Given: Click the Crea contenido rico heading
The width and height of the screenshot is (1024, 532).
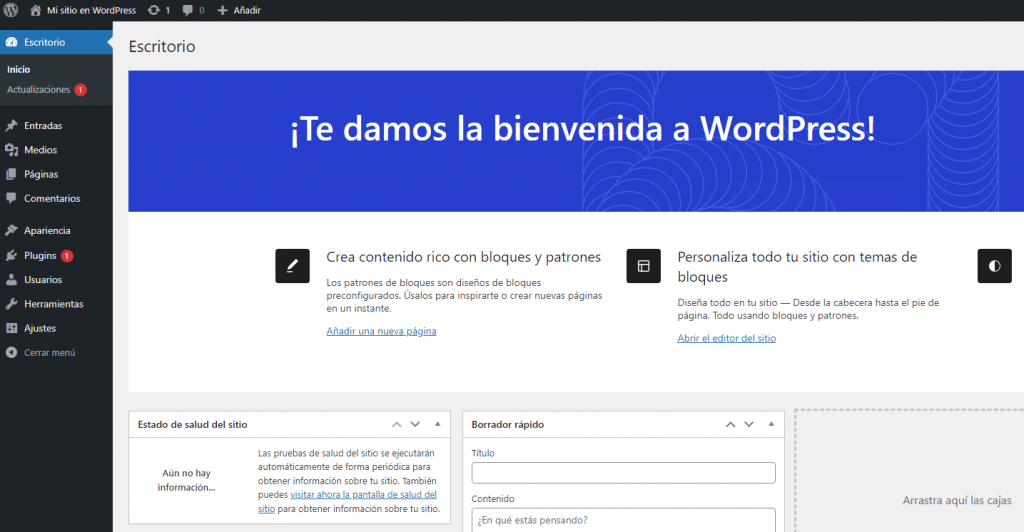Looking at the screenshot, I should tap(463, 257).
